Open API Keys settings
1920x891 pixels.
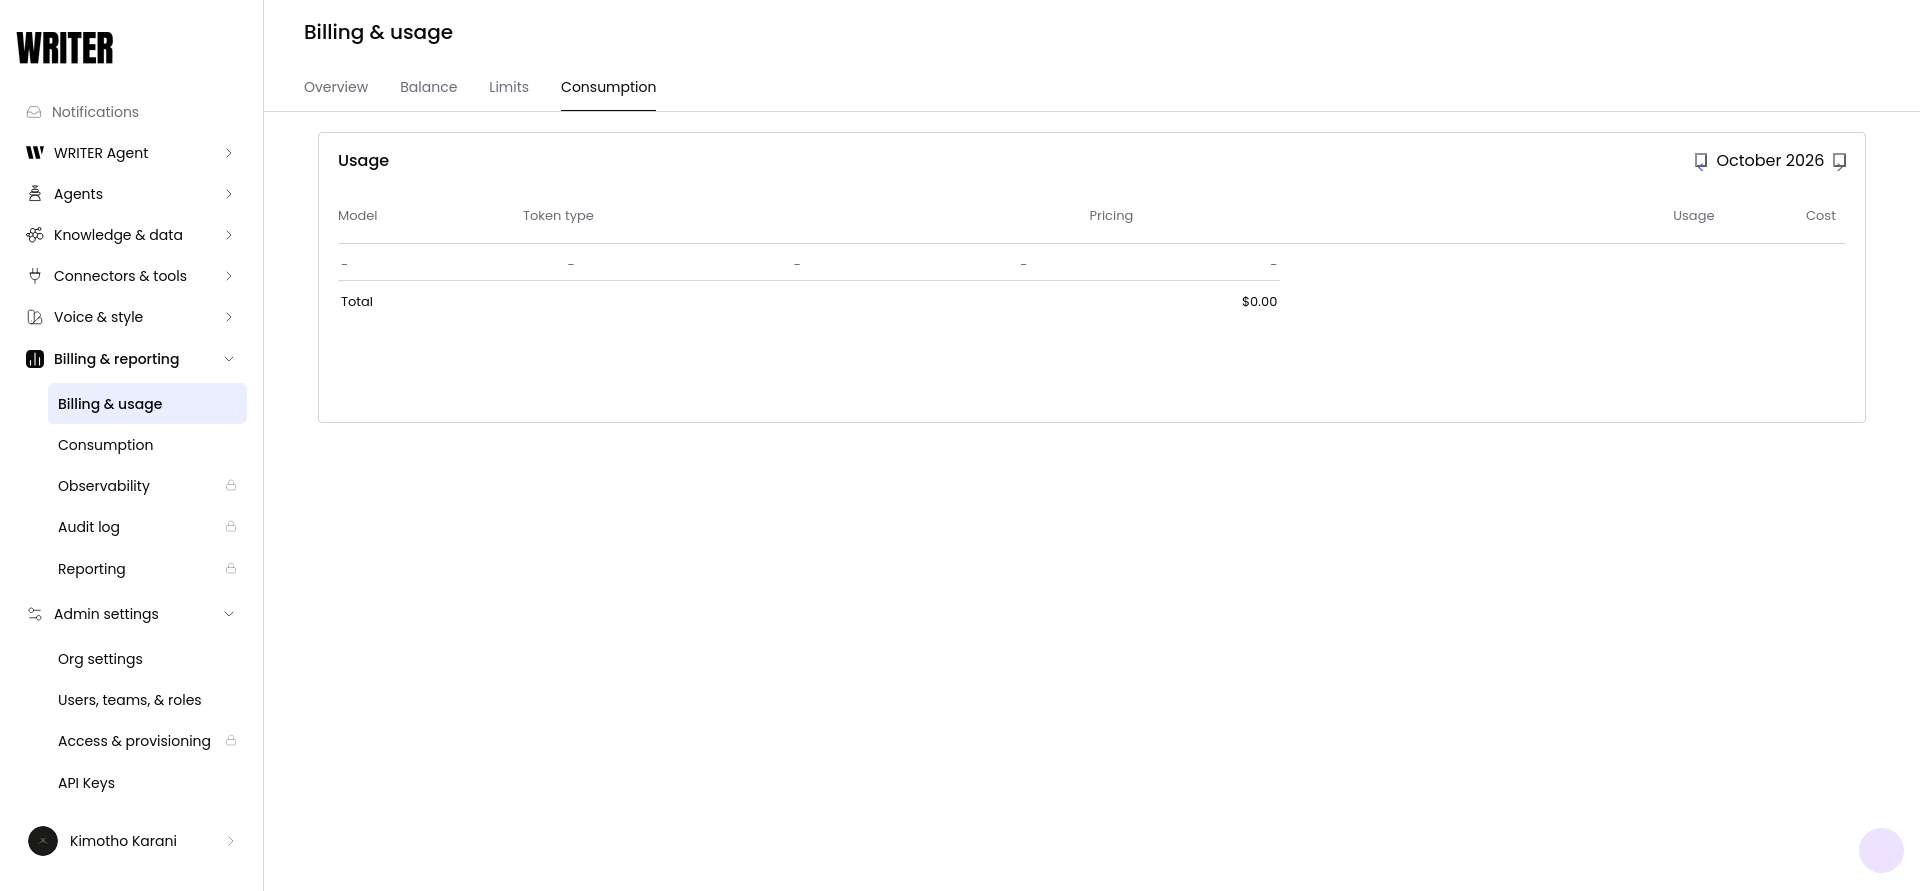[x=86, y=783]
